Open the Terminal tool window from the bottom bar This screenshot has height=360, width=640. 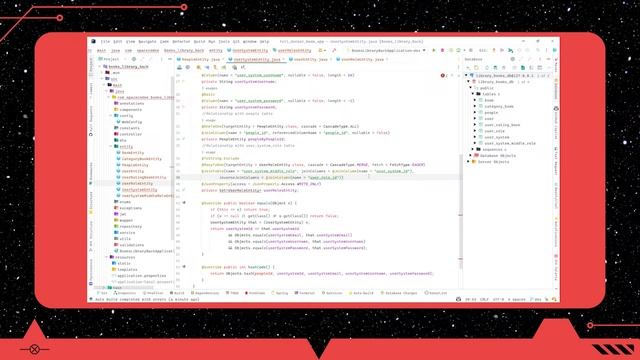pyautogui.click(x=304, y=293)
